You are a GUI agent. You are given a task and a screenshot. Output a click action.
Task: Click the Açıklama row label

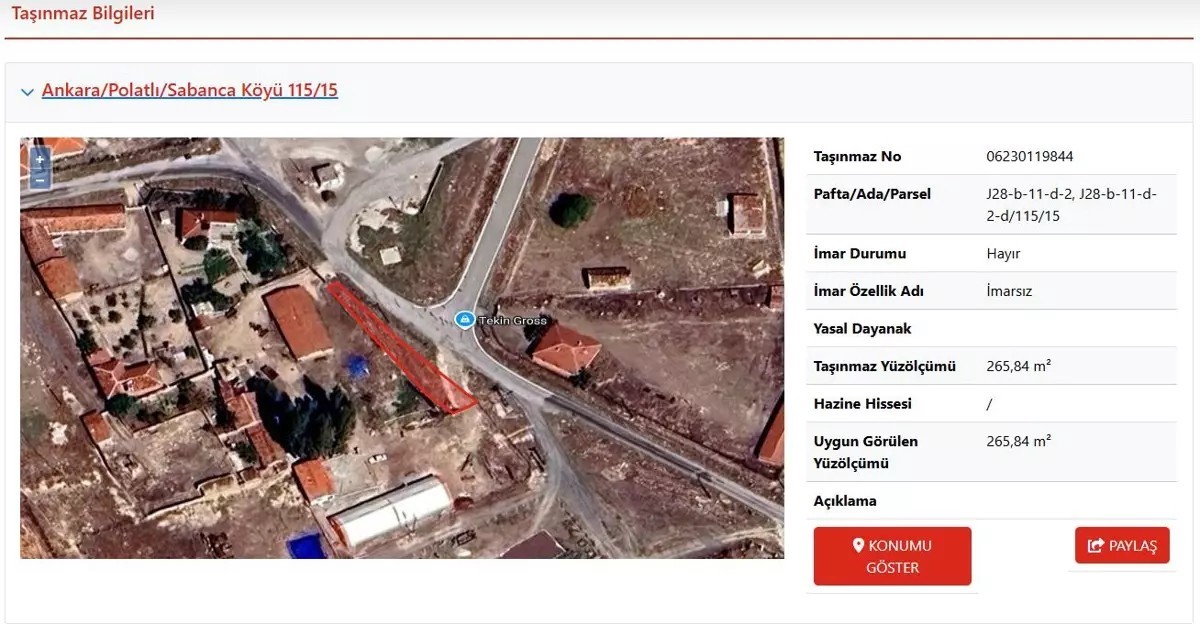click(x=846, y=501)
